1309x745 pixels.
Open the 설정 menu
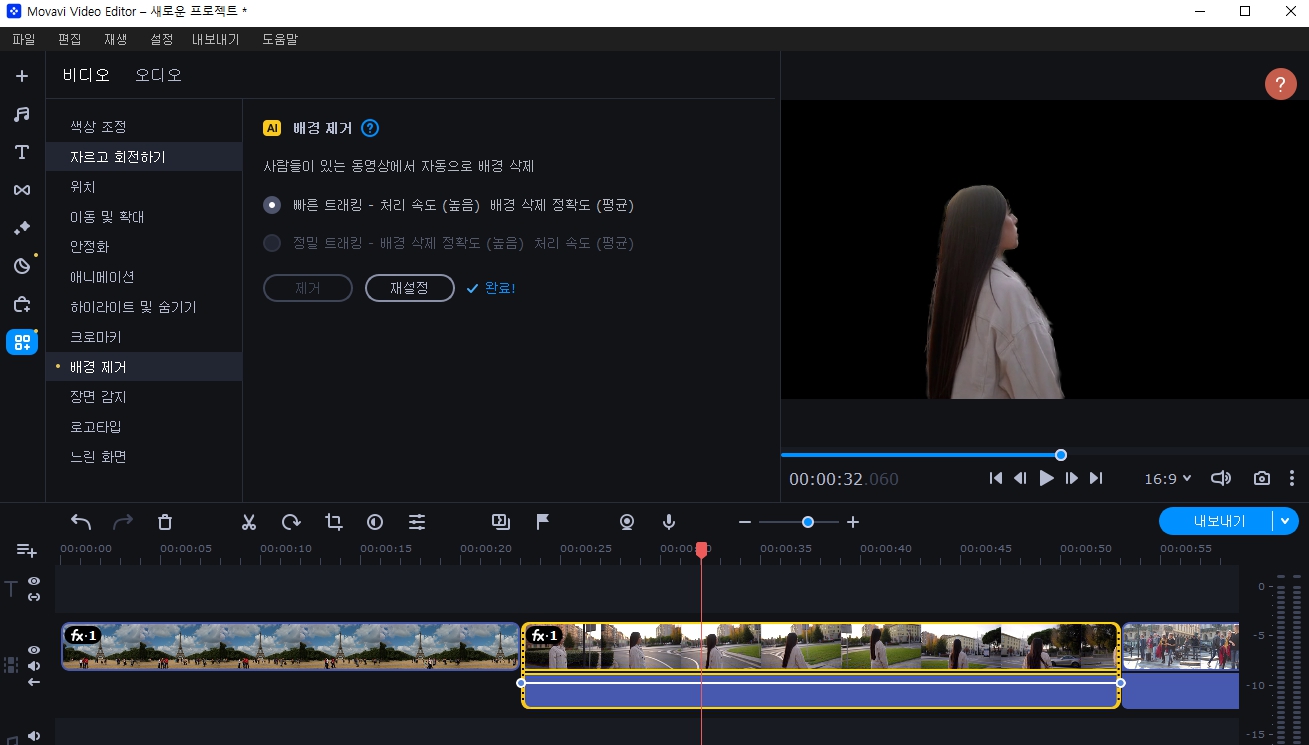click(x=161, y=39)
